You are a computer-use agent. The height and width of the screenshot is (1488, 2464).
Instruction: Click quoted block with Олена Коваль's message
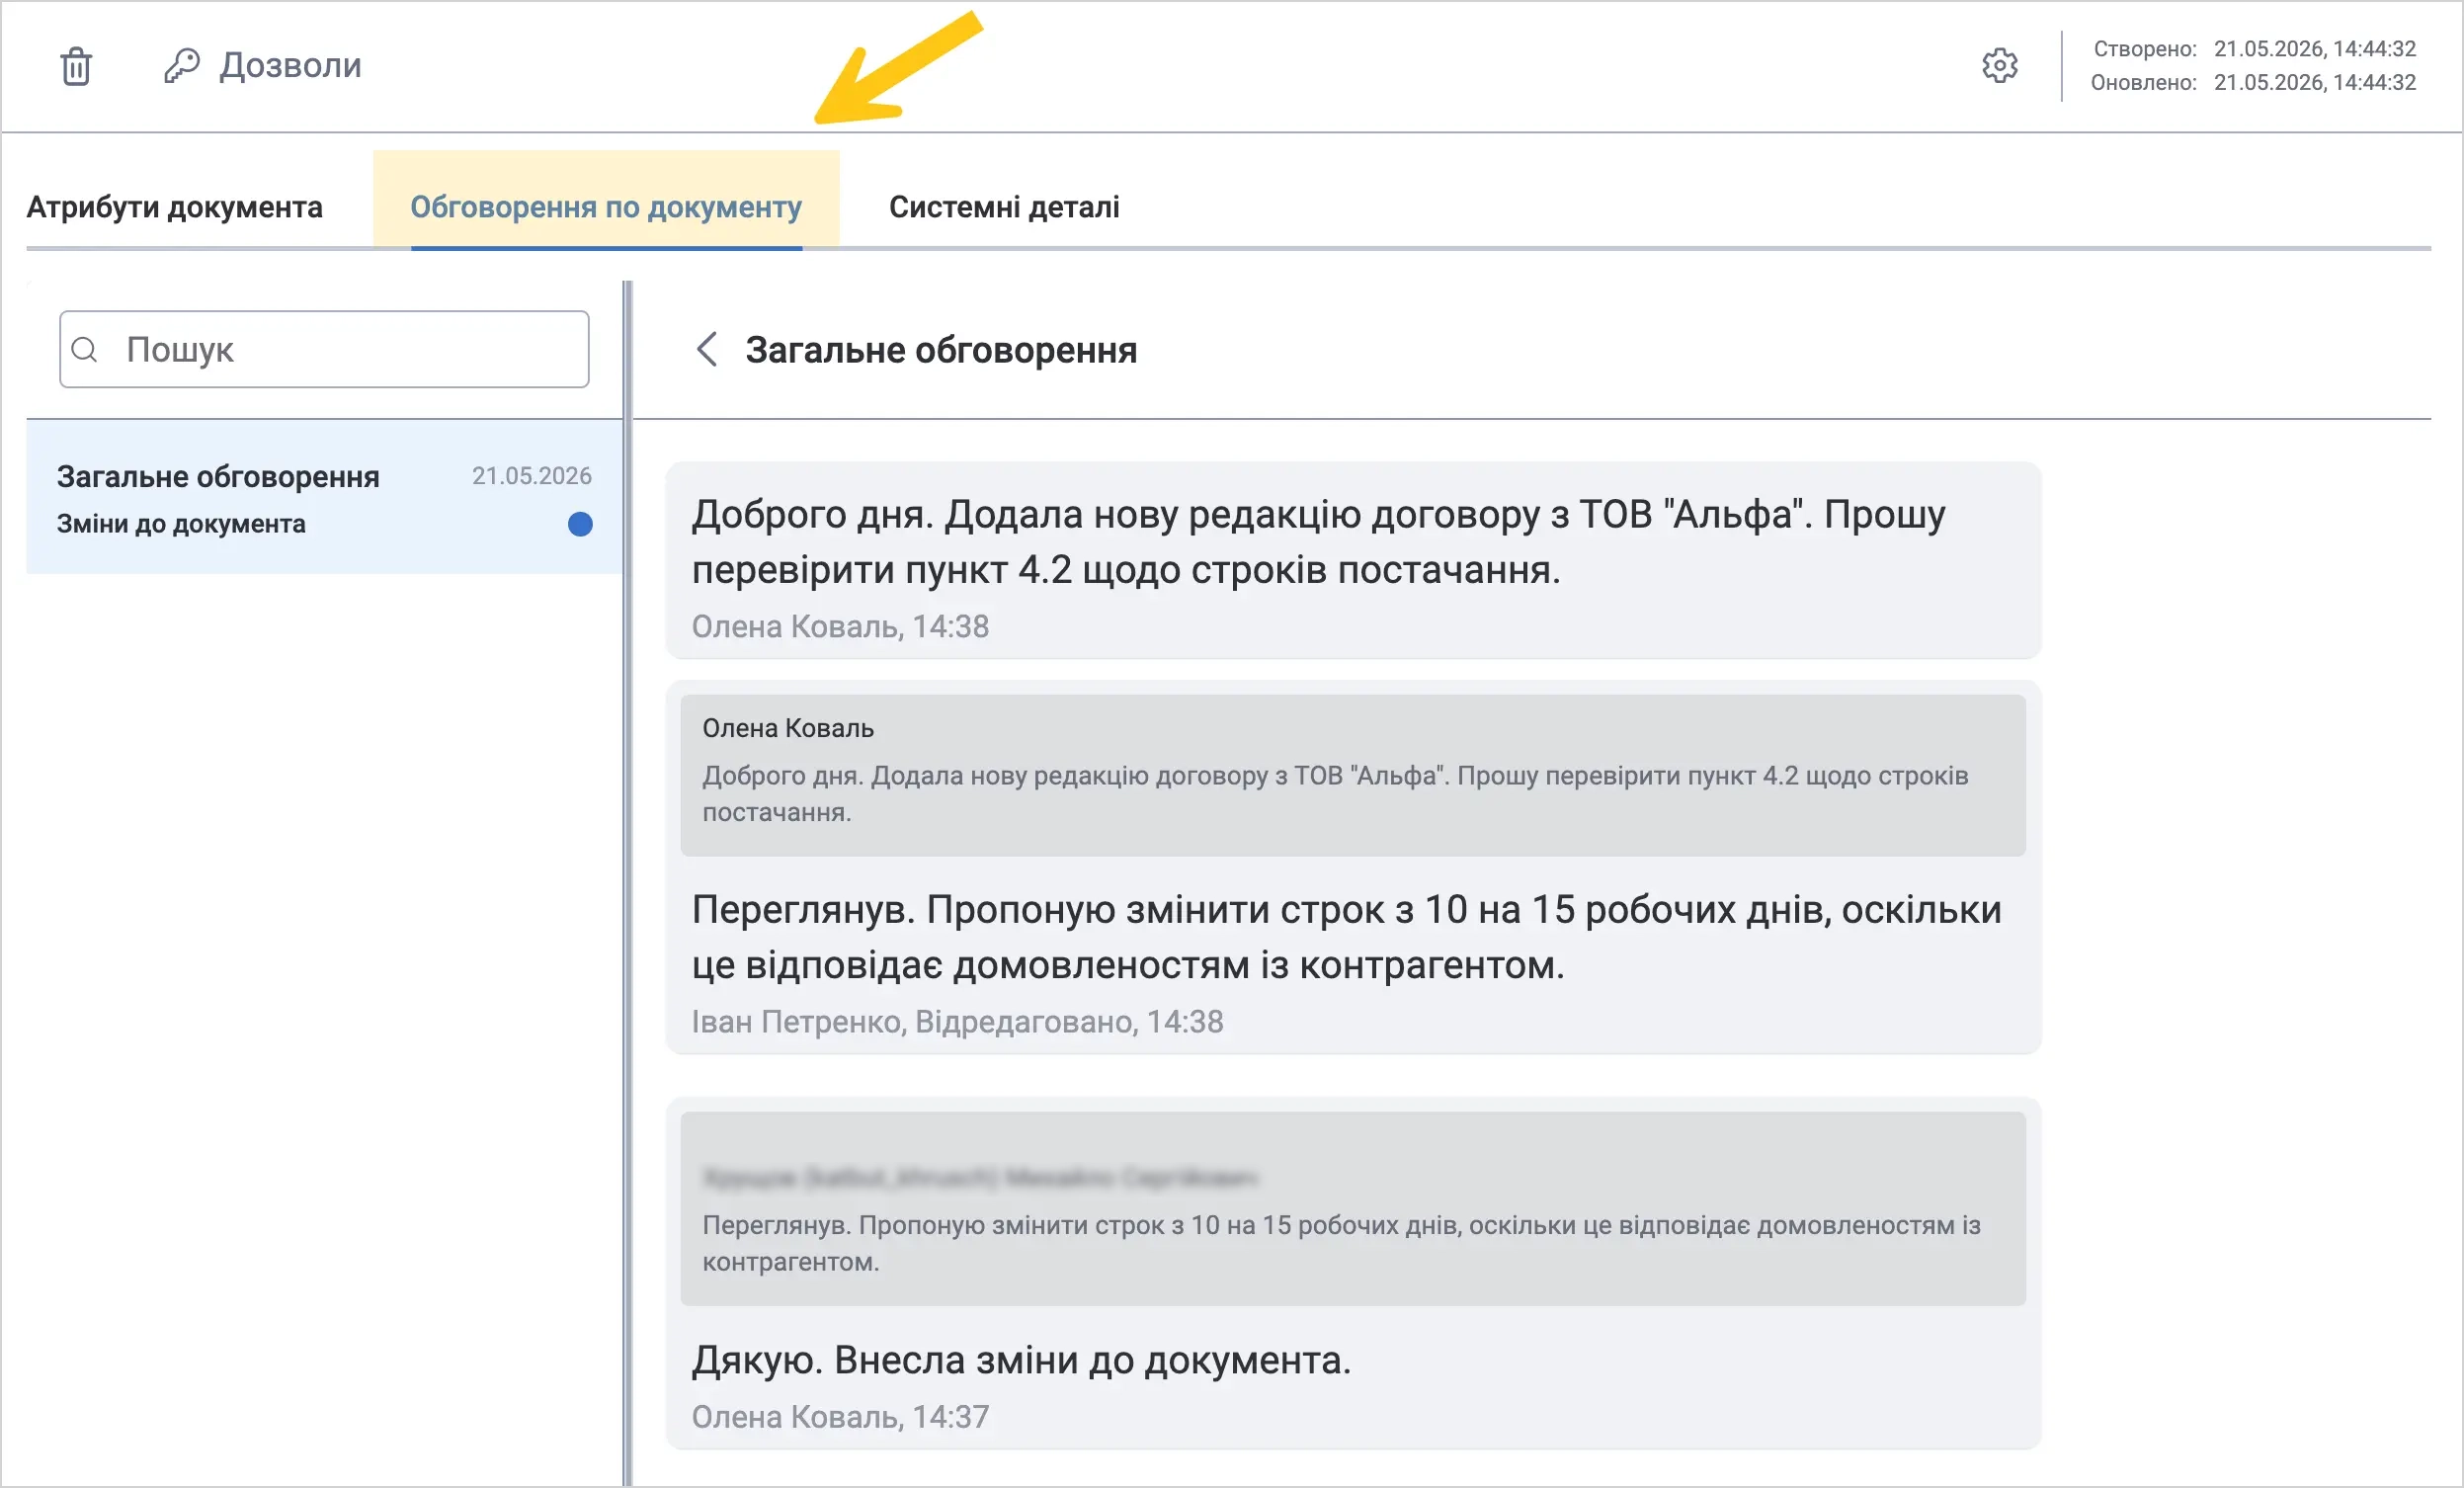pos(1353,775)
